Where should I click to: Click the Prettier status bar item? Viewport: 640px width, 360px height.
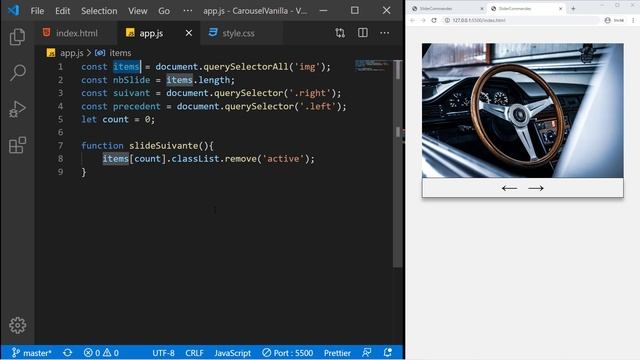[337, 353]
